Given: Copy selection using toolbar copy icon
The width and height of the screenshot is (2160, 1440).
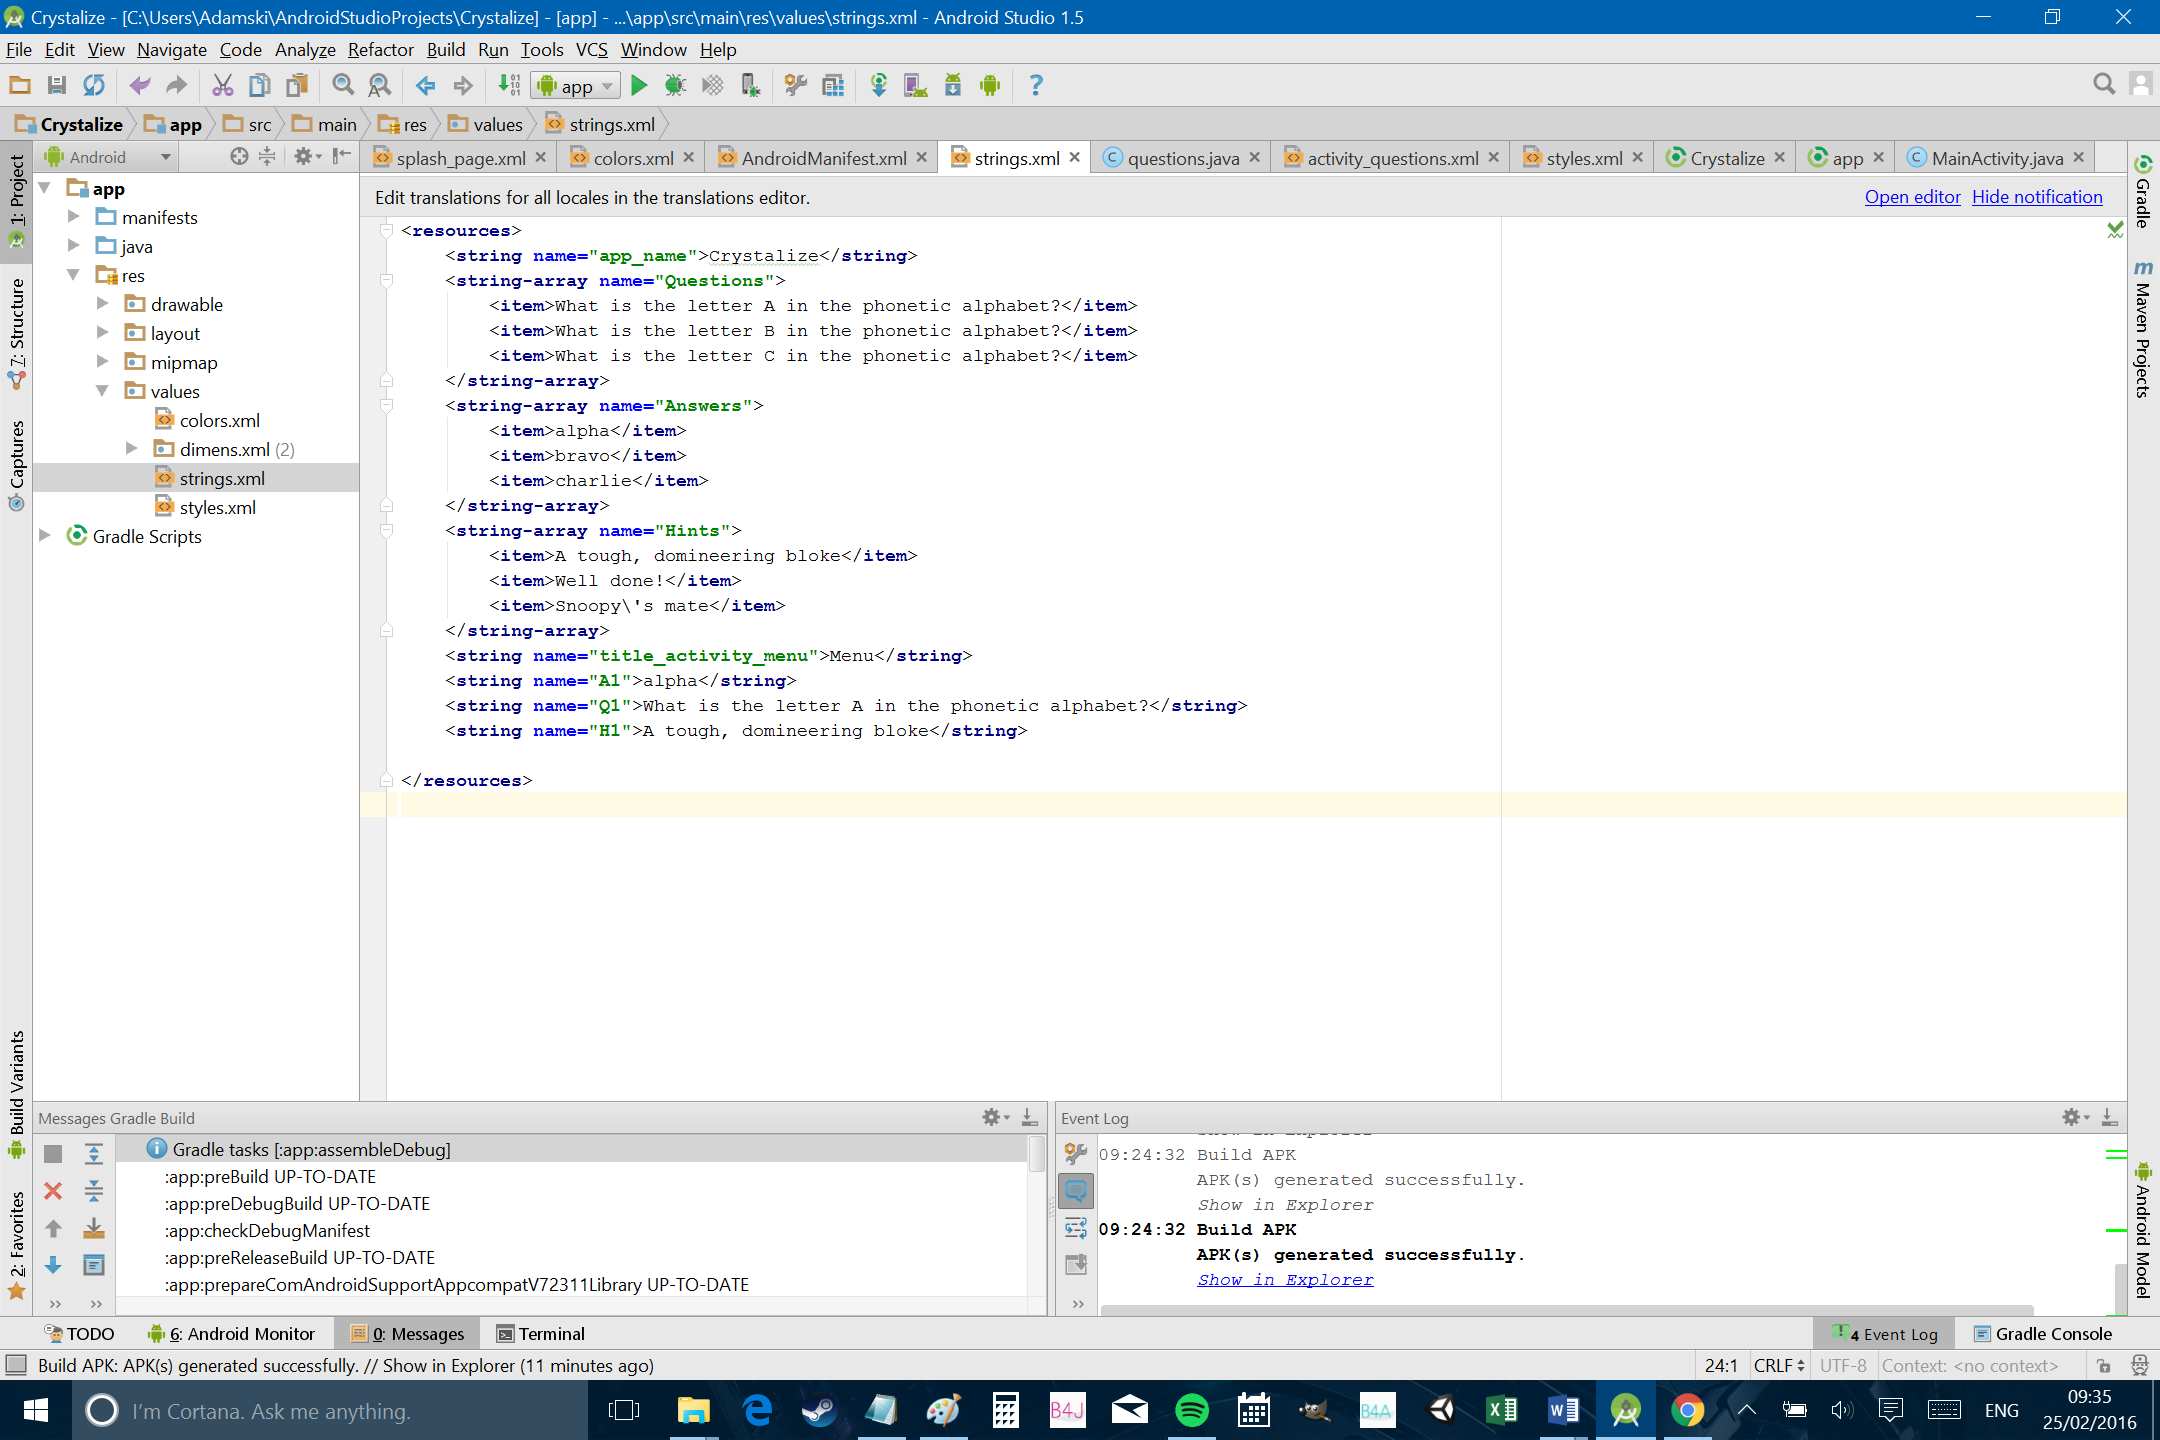Looking at the screenshot, I should coord(259,86).
